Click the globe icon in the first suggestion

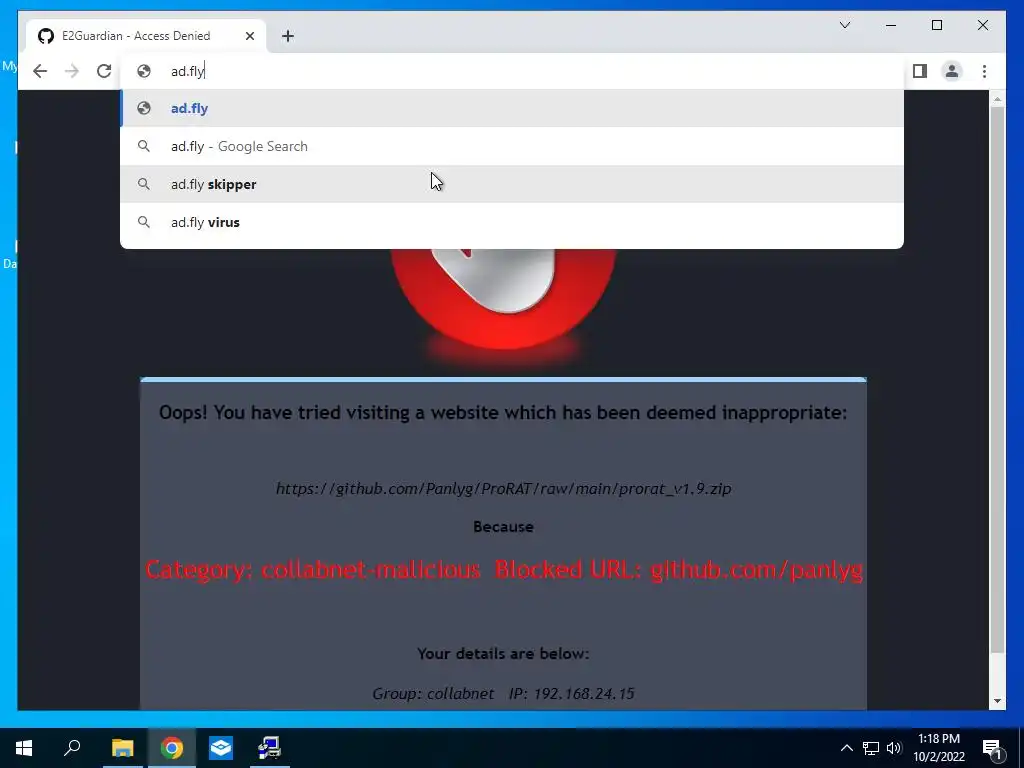(144, 108)
